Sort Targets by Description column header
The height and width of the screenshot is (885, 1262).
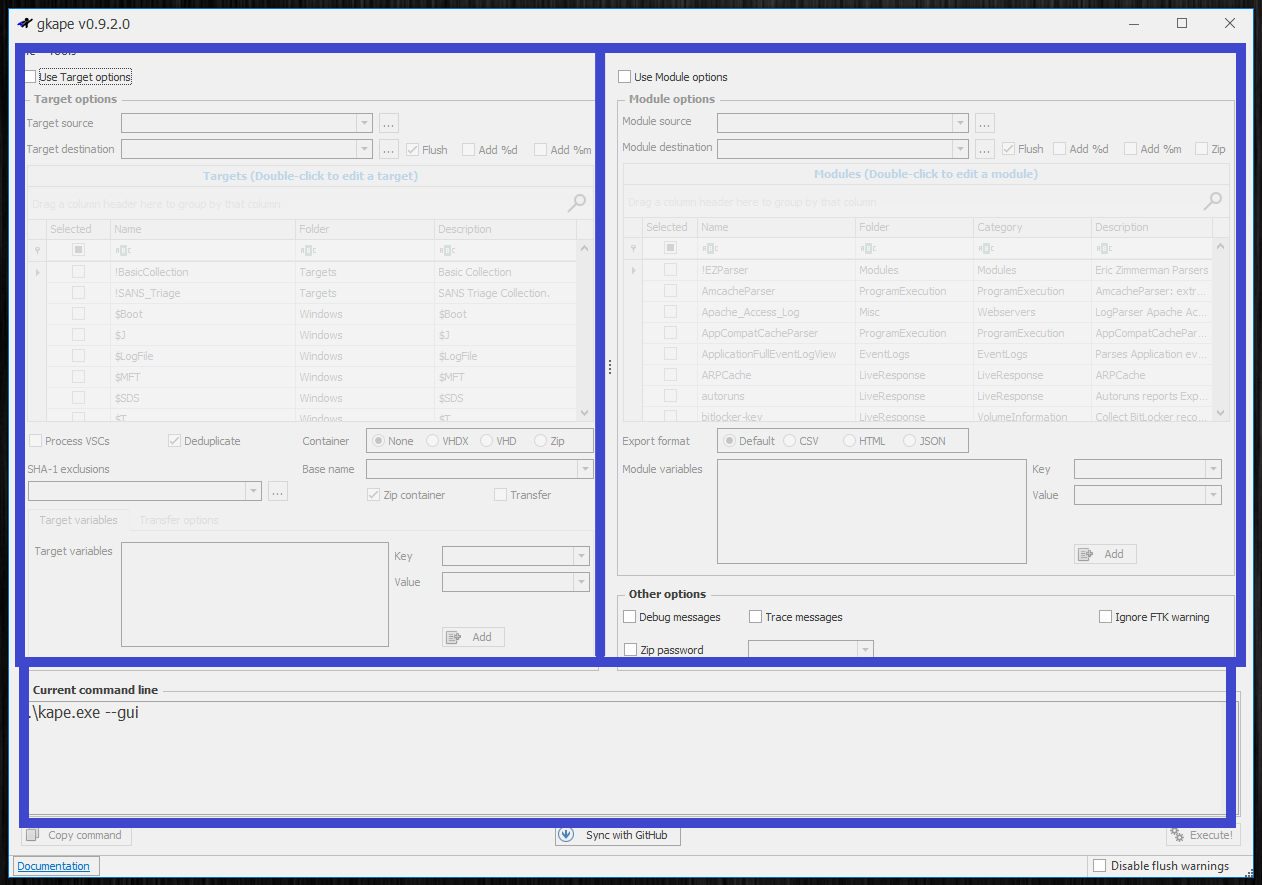point(506,229)
